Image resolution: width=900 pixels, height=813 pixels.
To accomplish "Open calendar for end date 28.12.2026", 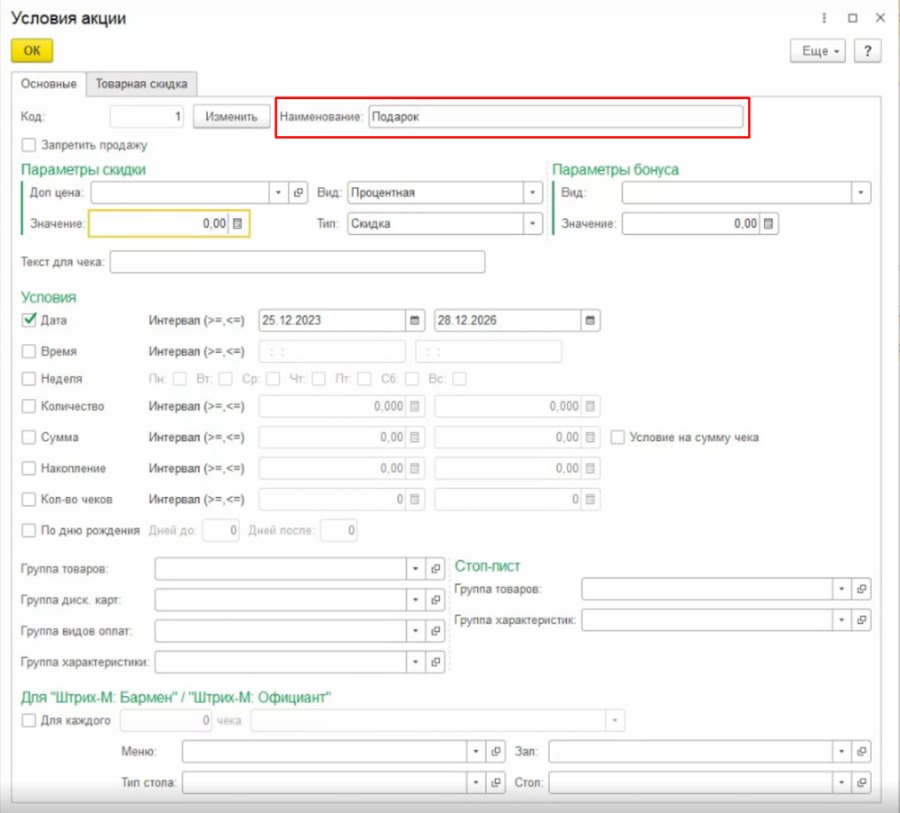I will click(590, 320).
